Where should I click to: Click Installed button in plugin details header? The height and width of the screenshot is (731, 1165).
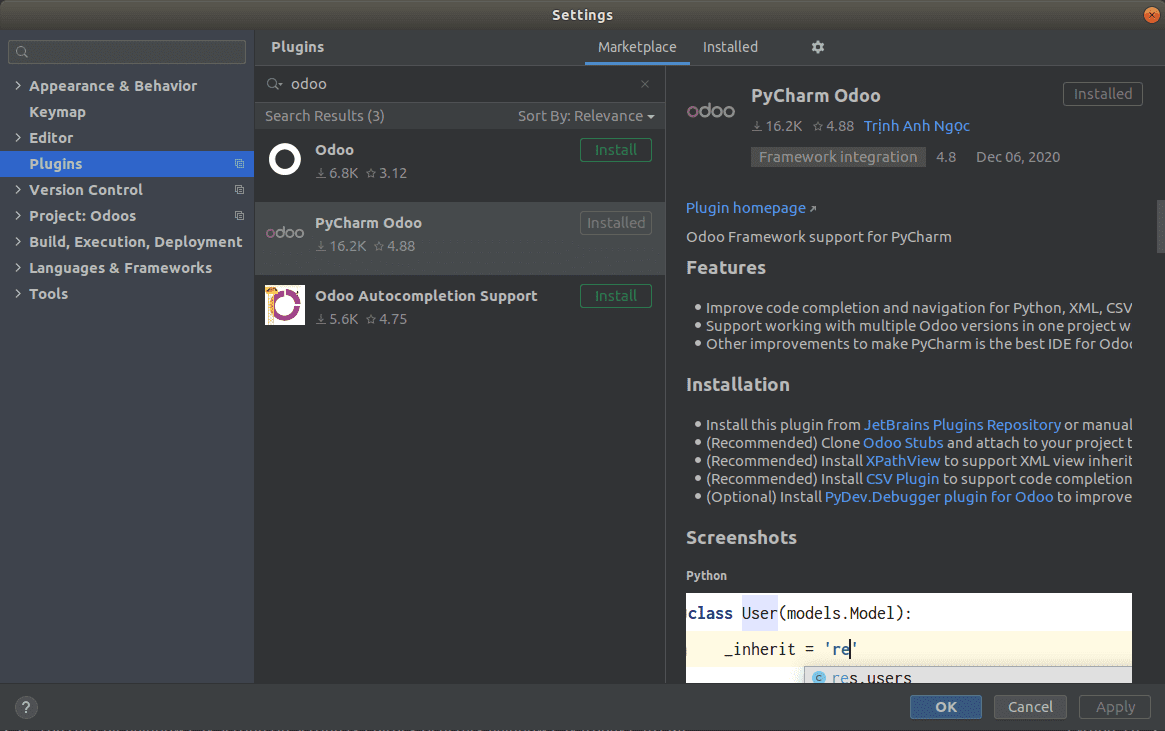pos(1103,94)
